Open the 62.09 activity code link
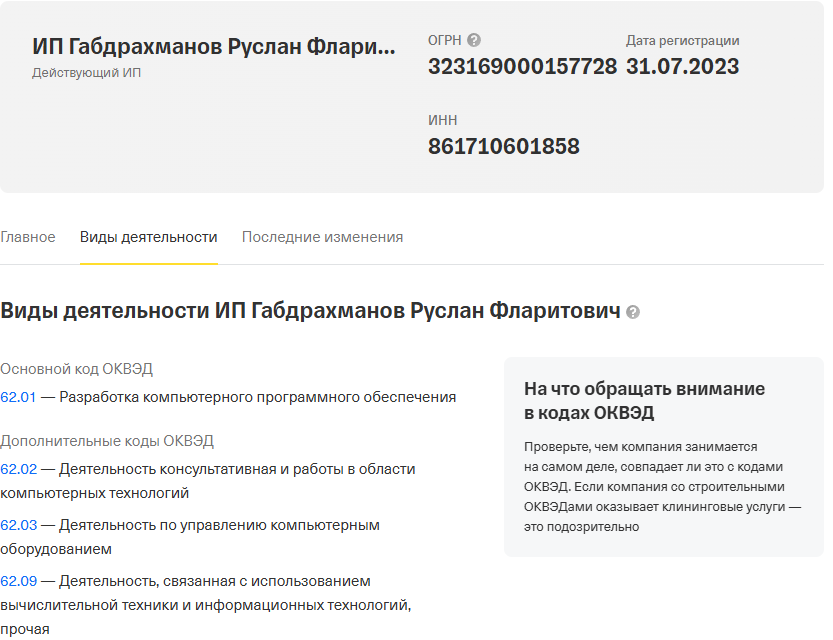Image resolution: width=833 pixels, height=640 pixels. point(18,581)
